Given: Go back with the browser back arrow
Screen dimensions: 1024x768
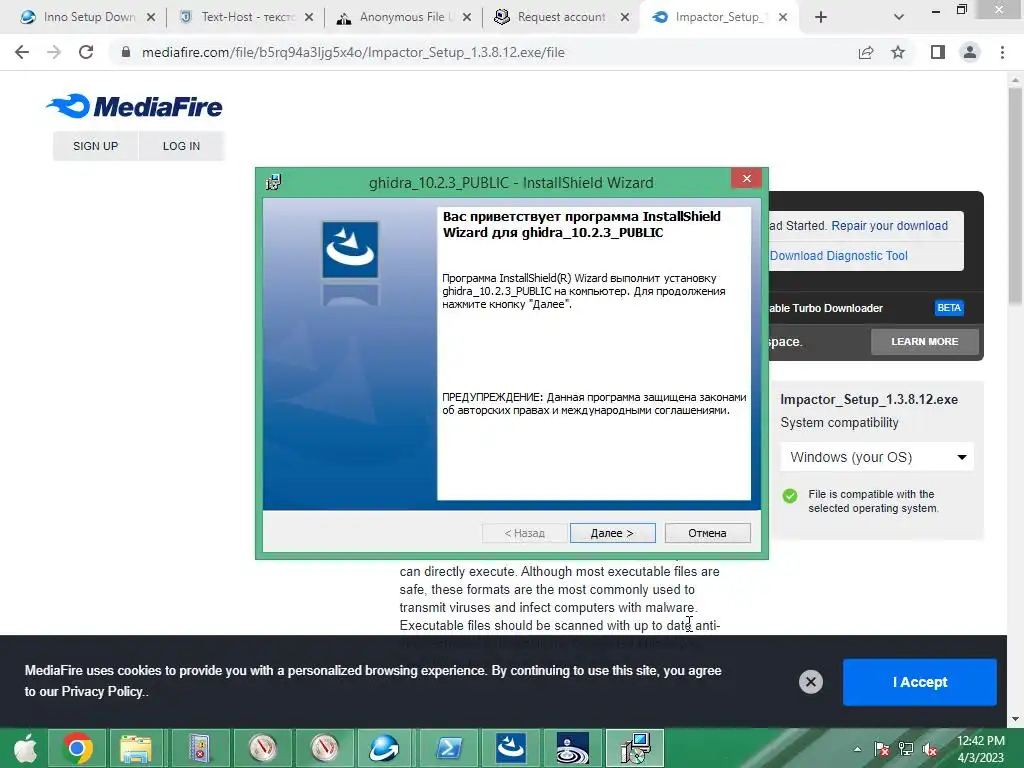Looking at the screenshot, I should click(22, 52).
